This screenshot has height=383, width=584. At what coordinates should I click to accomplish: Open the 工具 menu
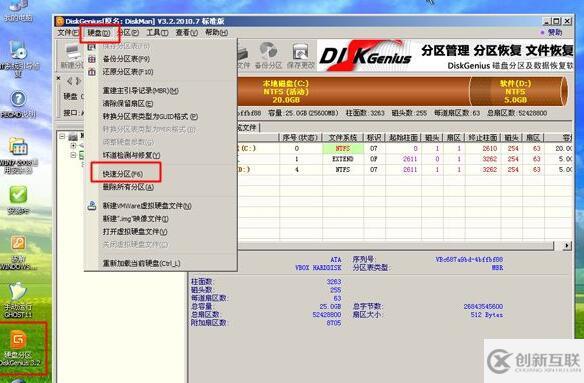157,33
